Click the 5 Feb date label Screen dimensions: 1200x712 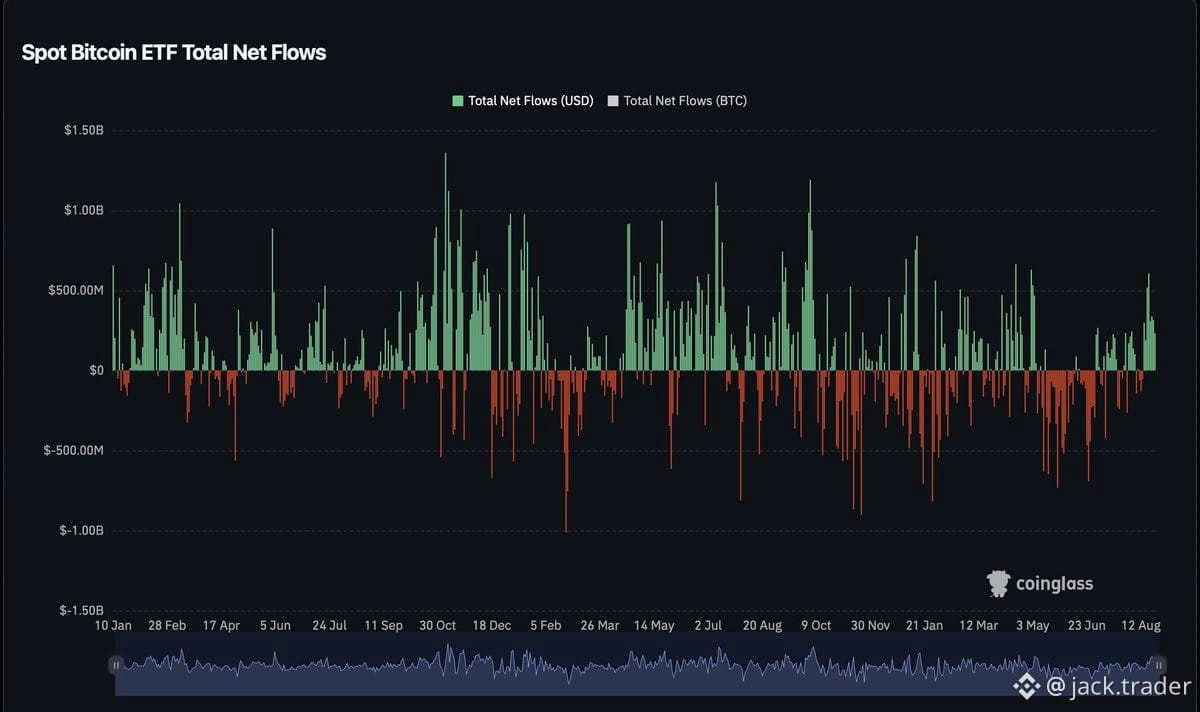(545, 626)
